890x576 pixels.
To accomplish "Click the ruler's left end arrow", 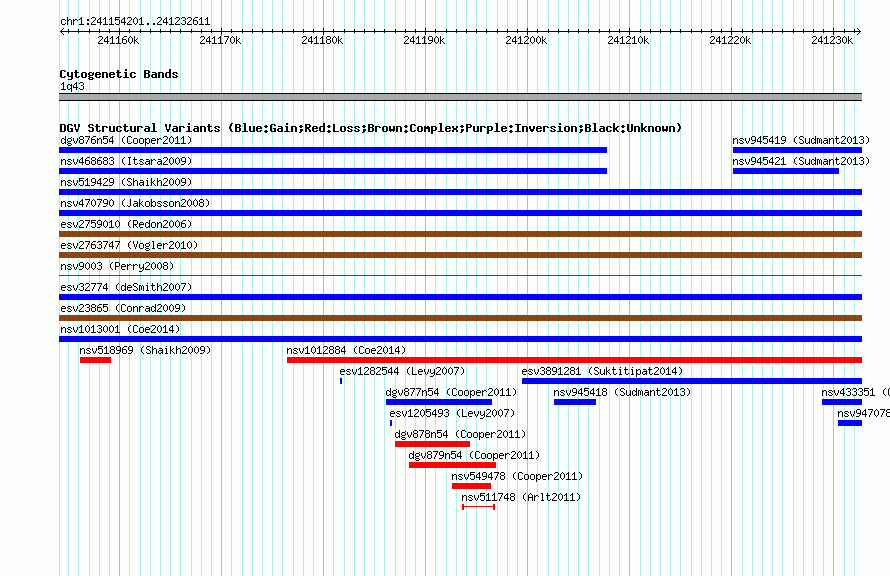I will [x=62, y=32].
